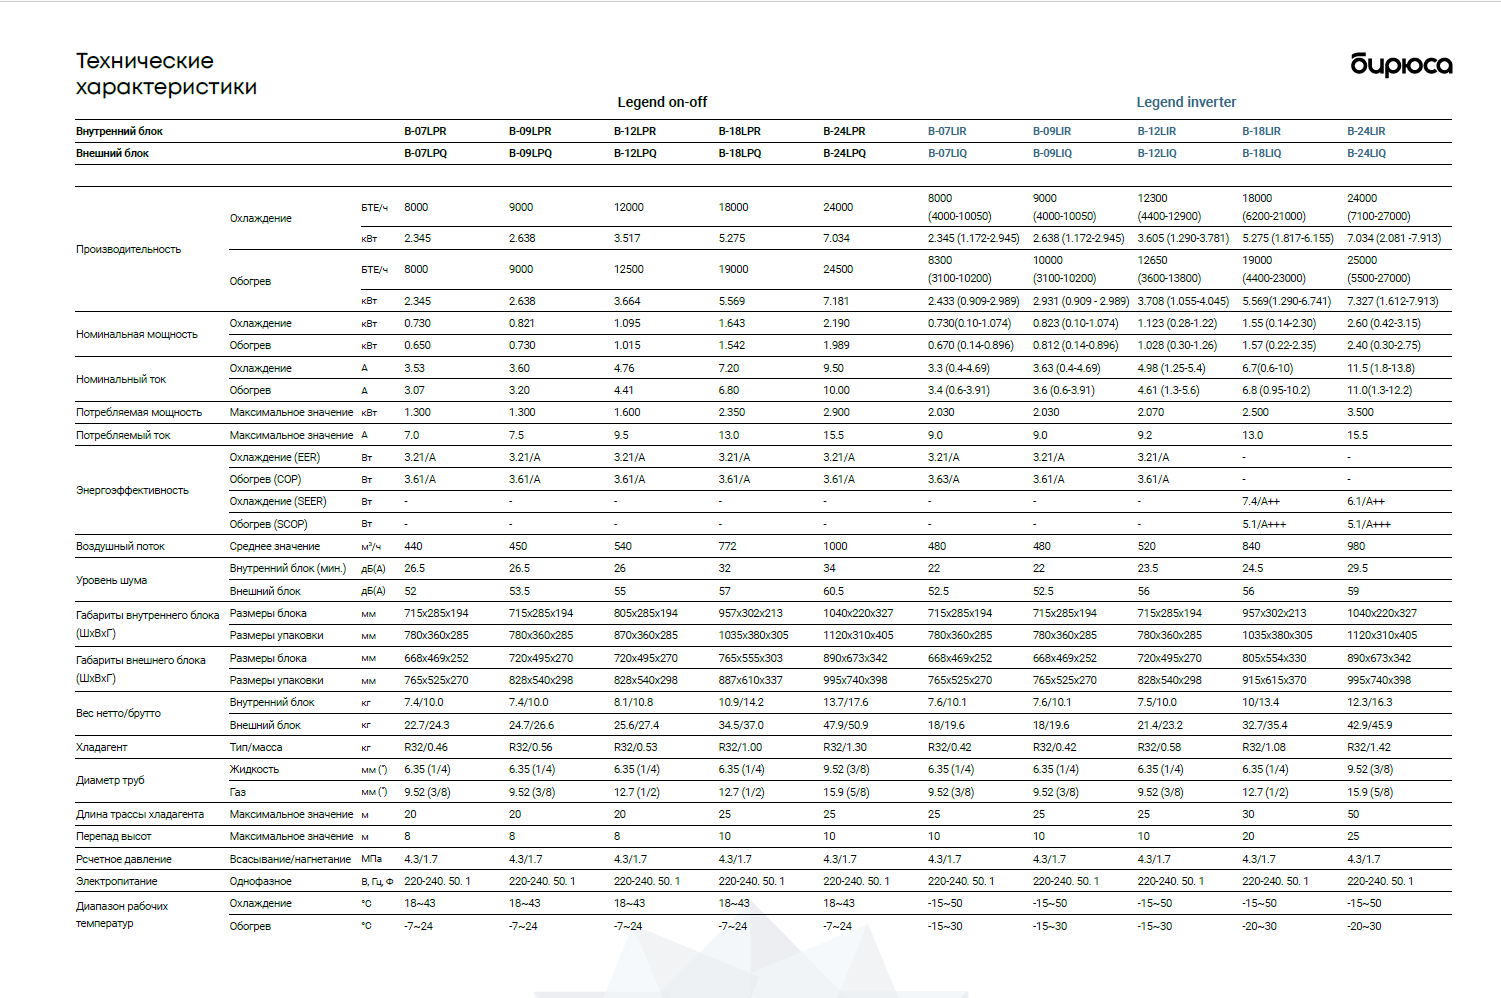Image resolution: width=1501 pixels, height=998 pixels.
Task: Click the Хладагент row label
Action: click(x=102, y=747)
